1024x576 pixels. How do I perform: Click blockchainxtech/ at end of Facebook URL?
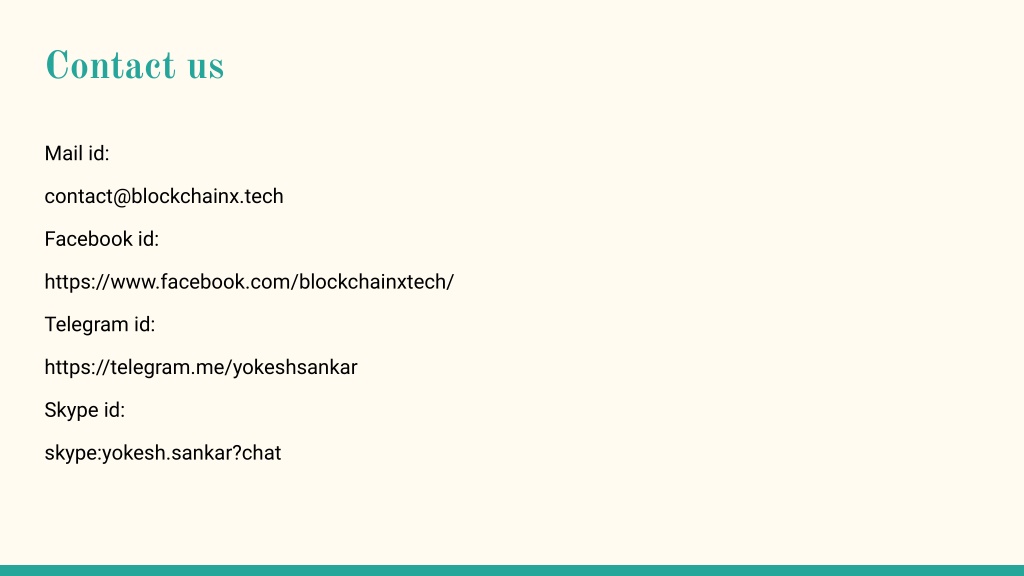click(376, 281)
